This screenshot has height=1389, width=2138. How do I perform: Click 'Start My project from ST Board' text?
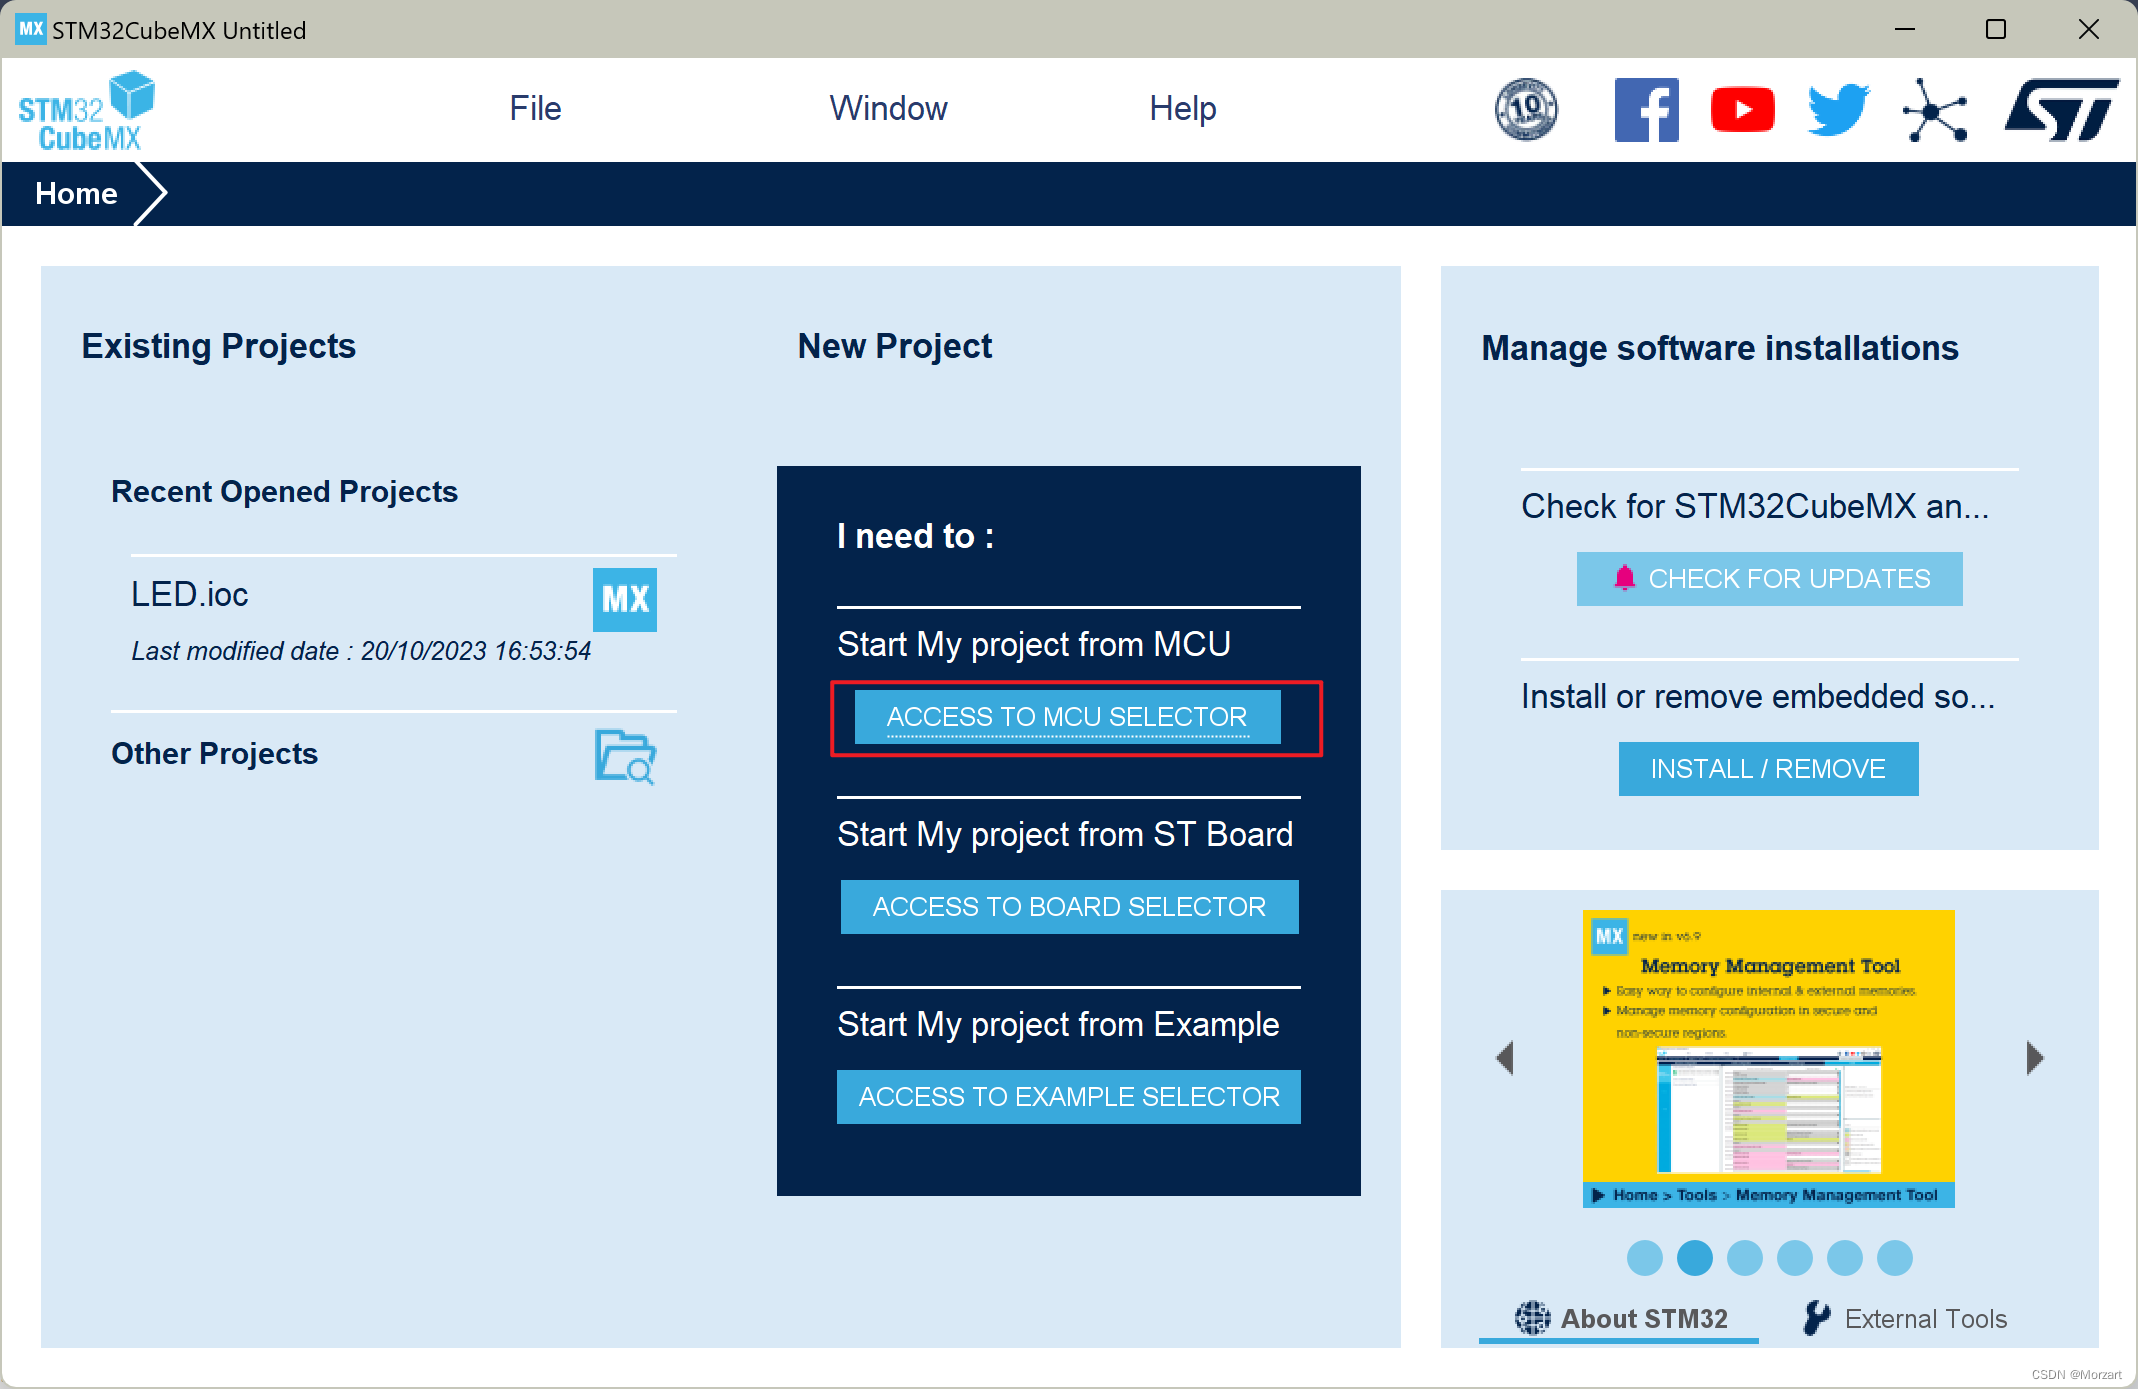[x=1065, y=834]
